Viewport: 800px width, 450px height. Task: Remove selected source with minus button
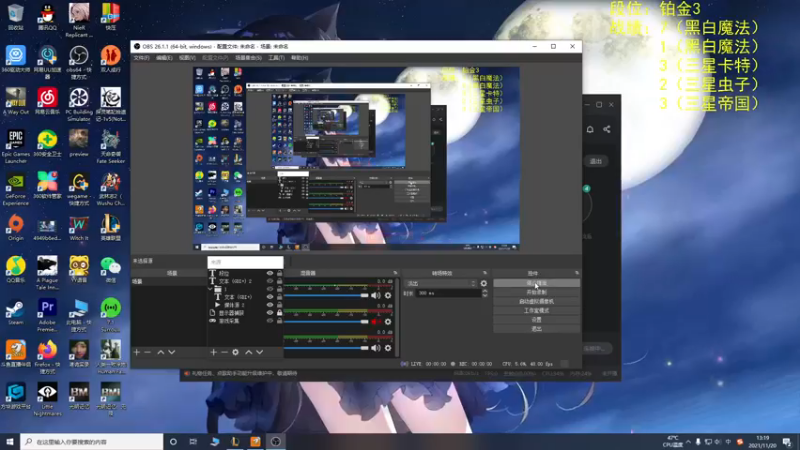224,352
